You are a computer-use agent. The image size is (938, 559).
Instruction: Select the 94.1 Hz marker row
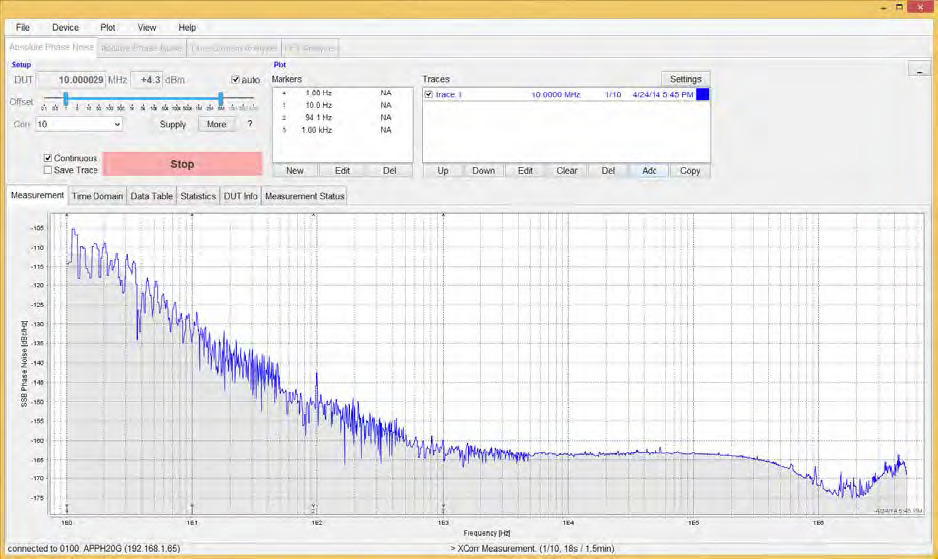[342, 118]
